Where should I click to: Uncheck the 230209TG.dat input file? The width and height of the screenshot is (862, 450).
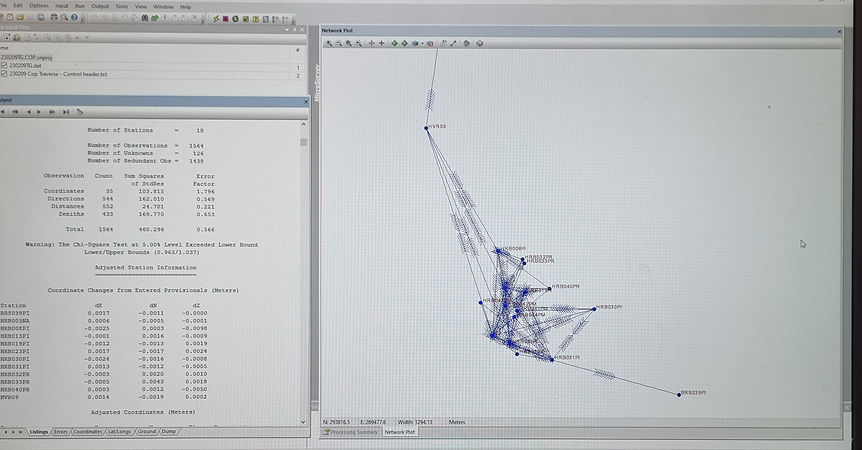[4, 65]
